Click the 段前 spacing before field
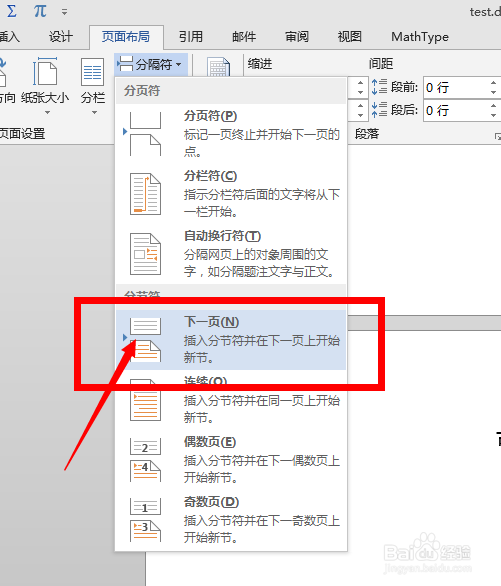 click(x=455, y=87)
